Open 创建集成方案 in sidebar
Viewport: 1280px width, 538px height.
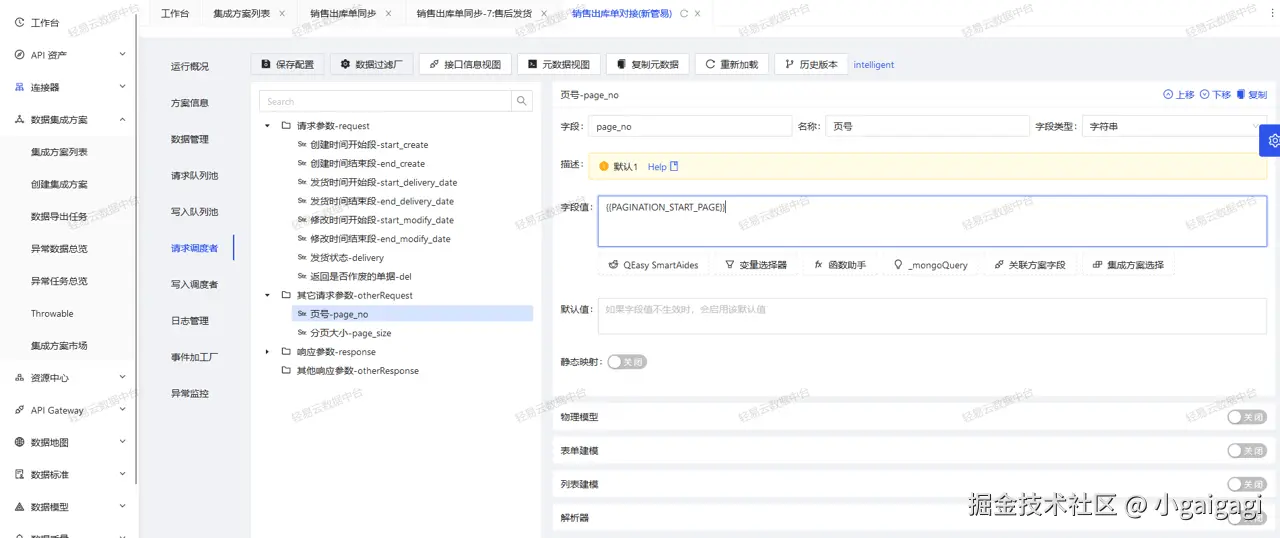(59, 184)
